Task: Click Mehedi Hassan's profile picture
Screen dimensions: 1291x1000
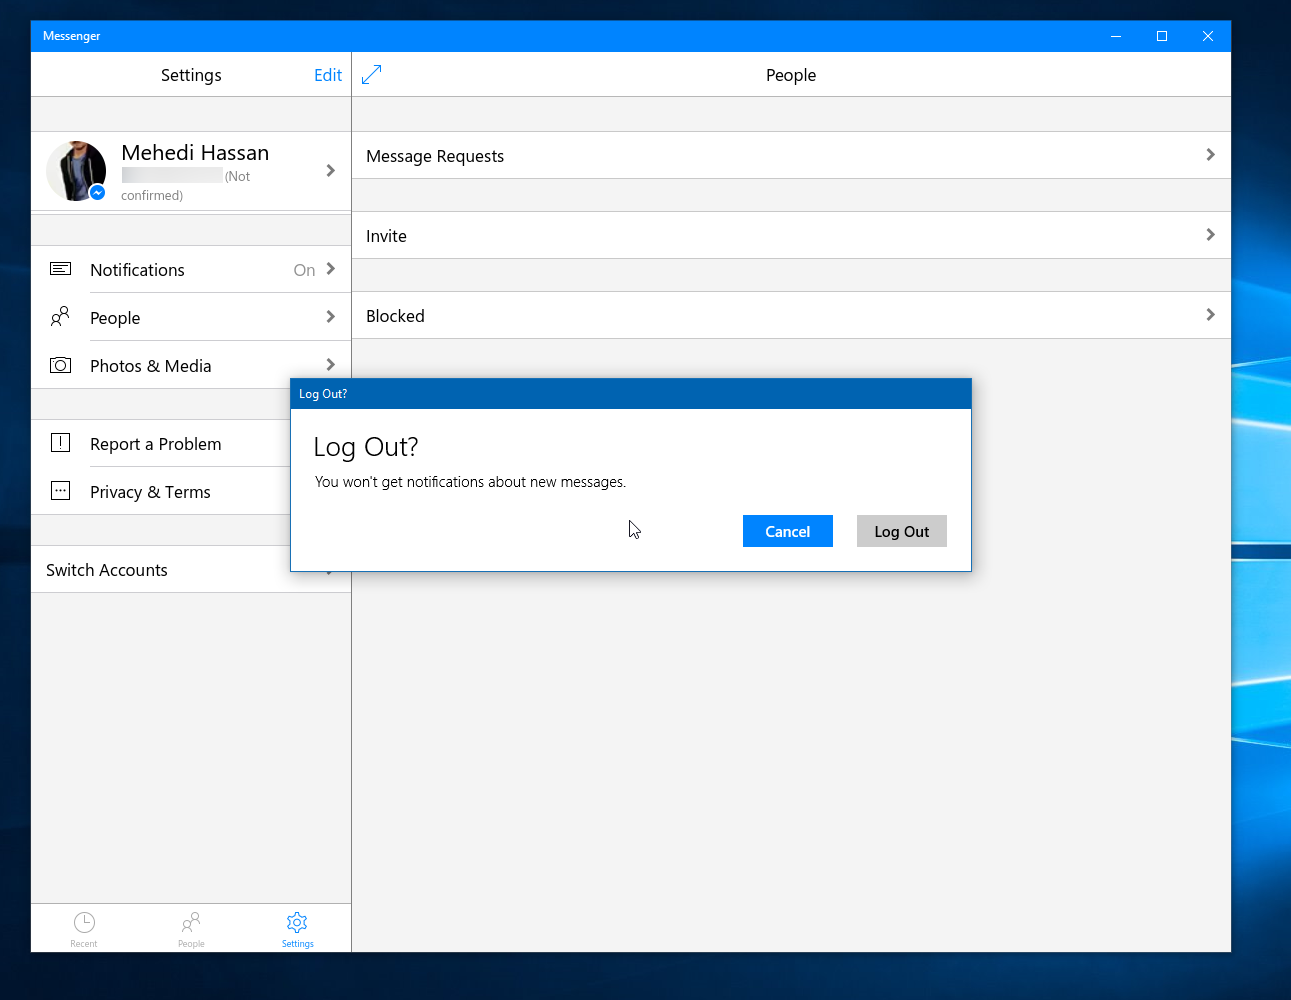Action: pos(76,171)
